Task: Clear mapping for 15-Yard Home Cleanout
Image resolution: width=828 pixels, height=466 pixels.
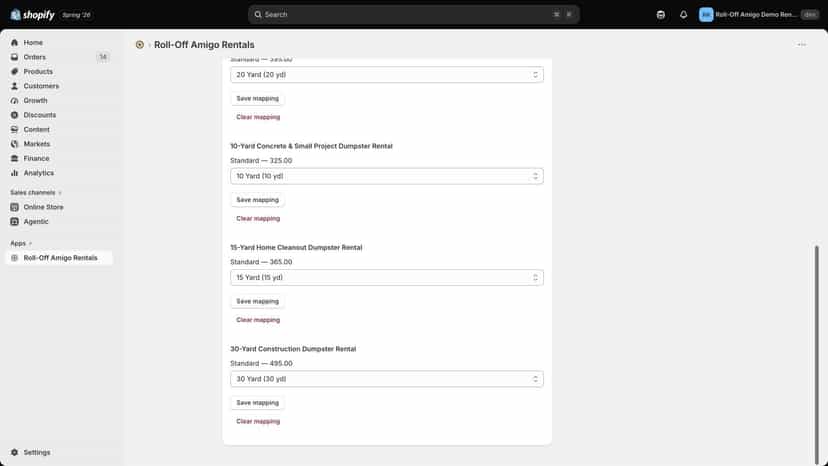Action: 258,320
